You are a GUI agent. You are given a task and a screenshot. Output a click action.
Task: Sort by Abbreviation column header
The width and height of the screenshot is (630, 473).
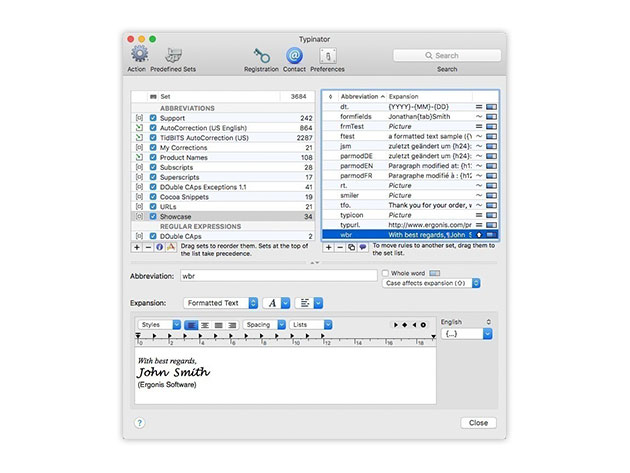362,96
